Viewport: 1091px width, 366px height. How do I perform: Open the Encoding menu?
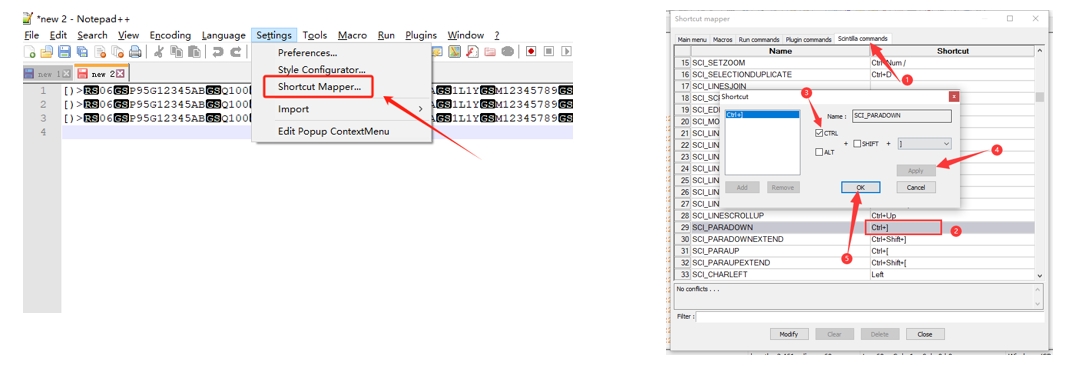(x=170, y=35)
